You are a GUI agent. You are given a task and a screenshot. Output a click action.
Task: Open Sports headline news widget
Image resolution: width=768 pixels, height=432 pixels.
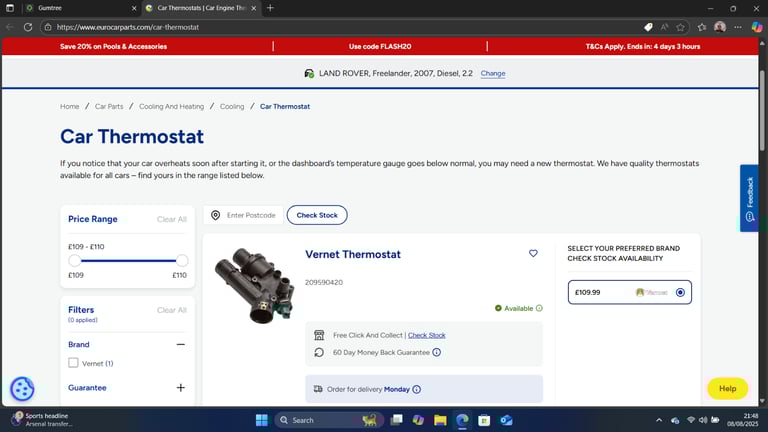[x=42, y=420]
